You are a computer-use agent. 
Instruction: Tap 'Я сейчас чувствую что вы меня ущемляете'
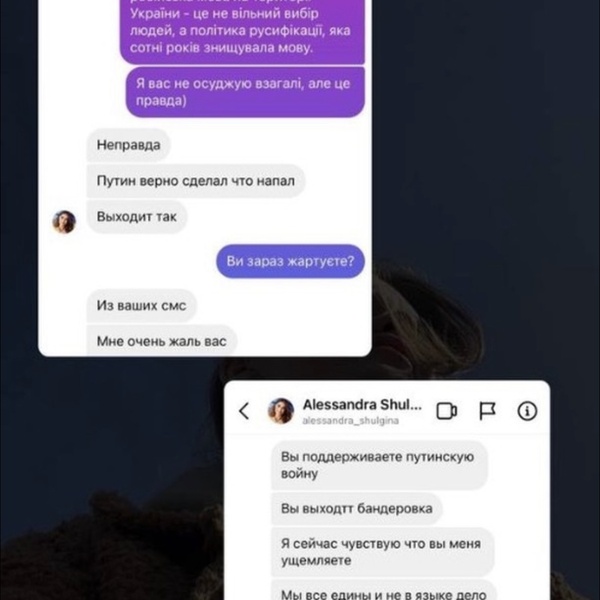coord(383,552)
